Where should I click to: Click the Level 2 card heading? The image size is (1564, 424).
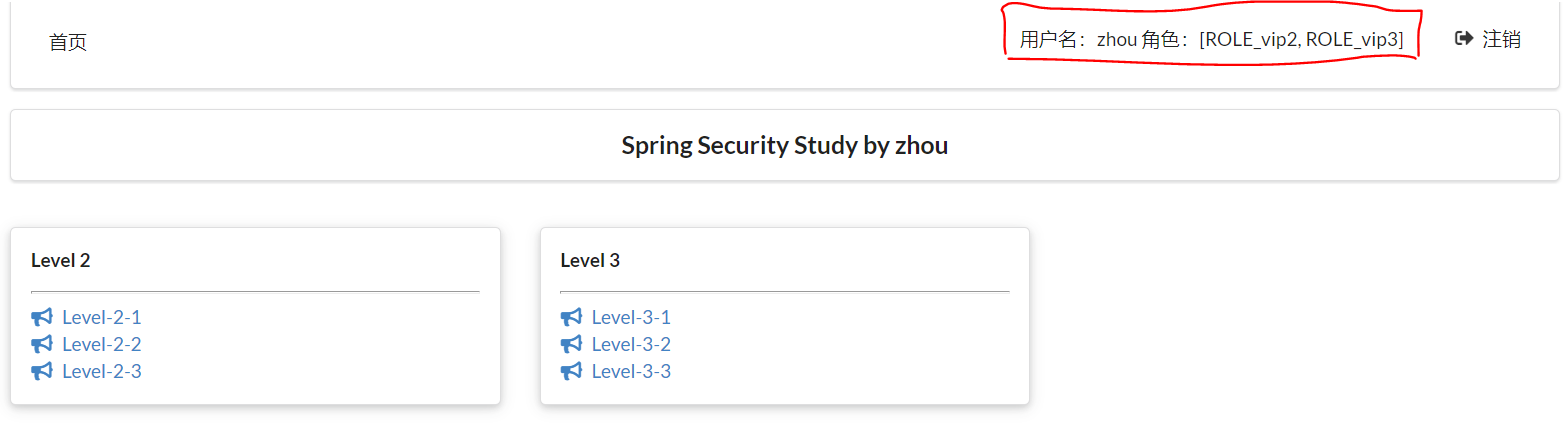point(61,261)
